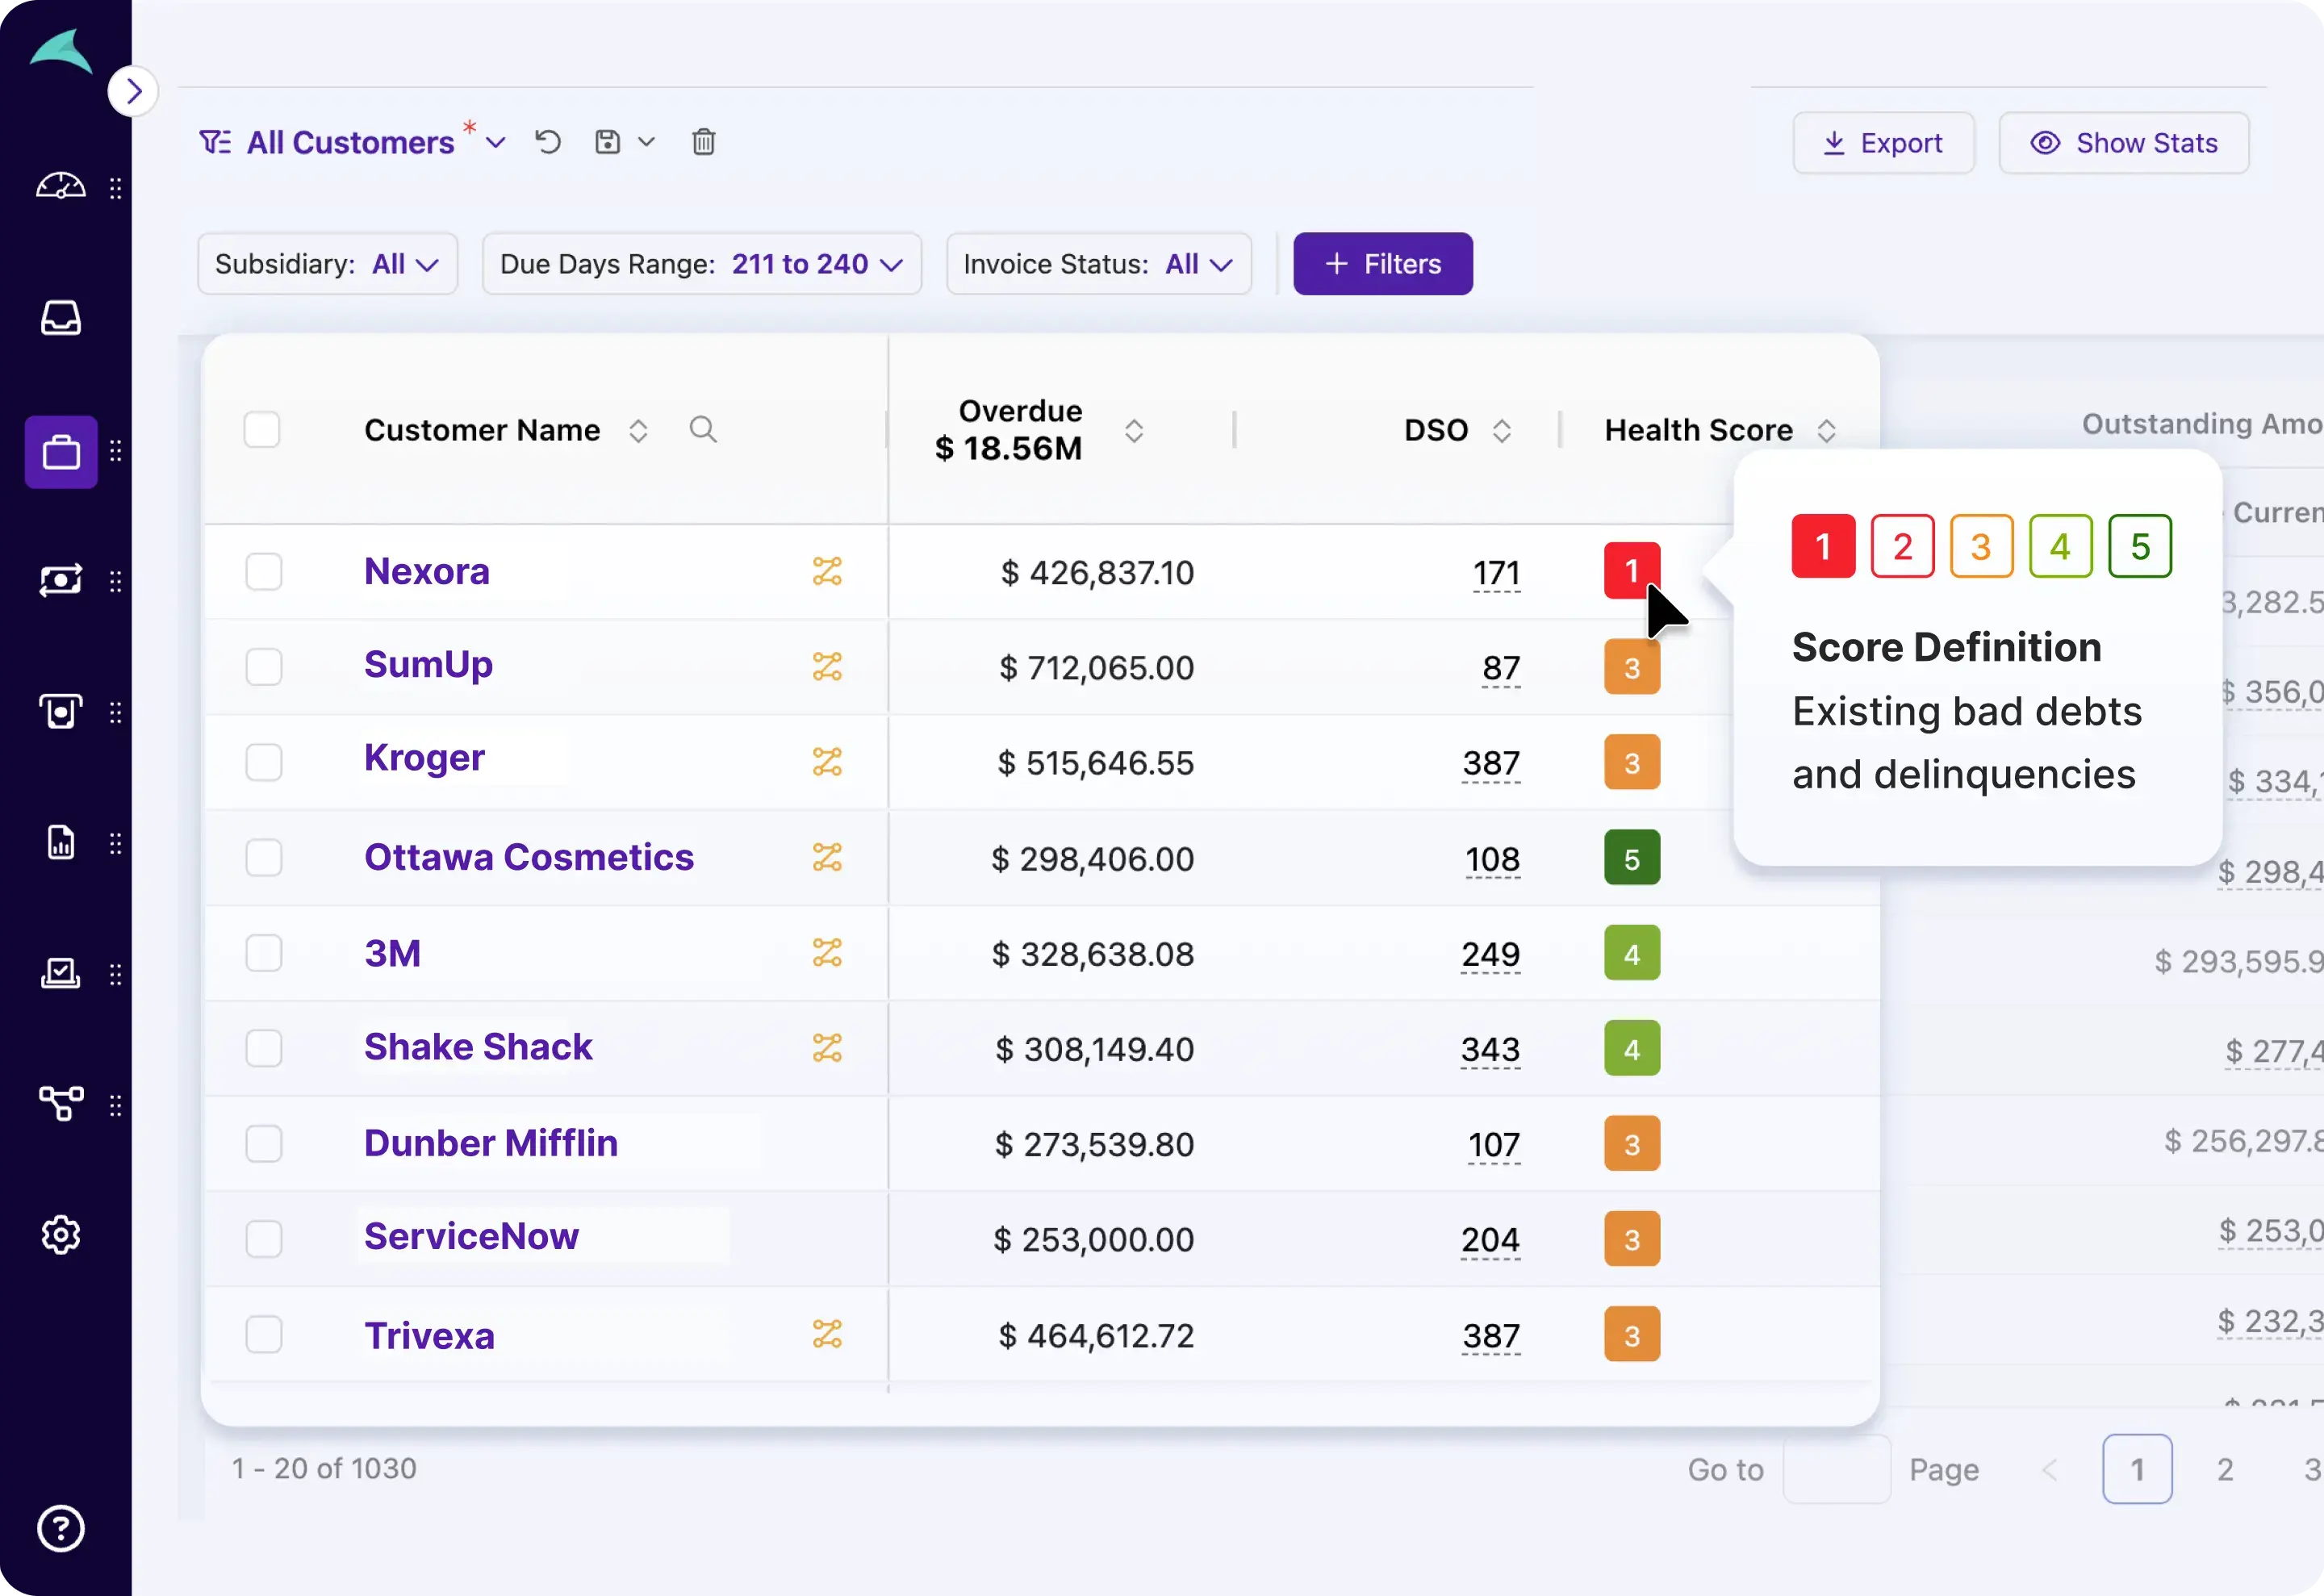Toggle the select-all header checkbox
This screenshot has height=1596, width=2324.
(262, 430)
